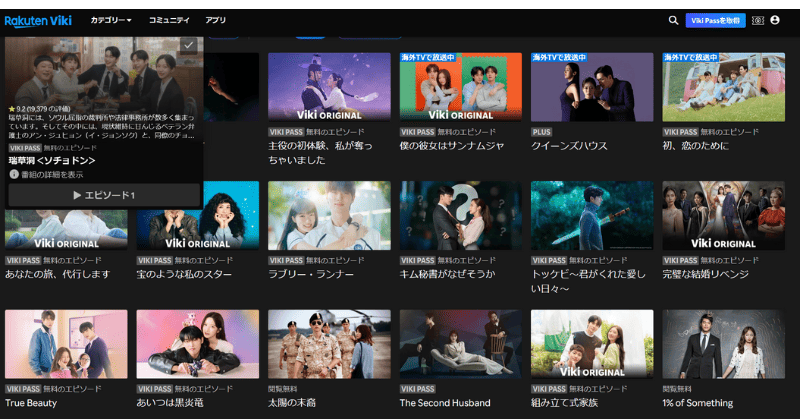This screenshot has width=800, height=419.
Task: Click title text 1% of Something
Action: coord(697,403)
